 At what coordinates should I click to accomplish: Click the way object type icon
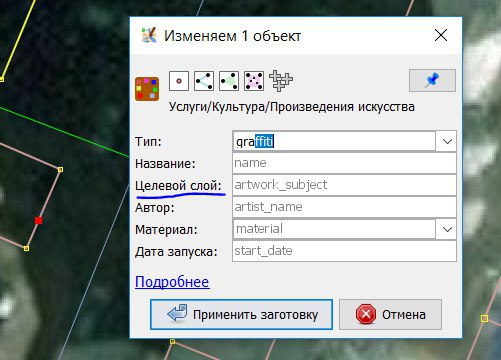tap(204, 81)
